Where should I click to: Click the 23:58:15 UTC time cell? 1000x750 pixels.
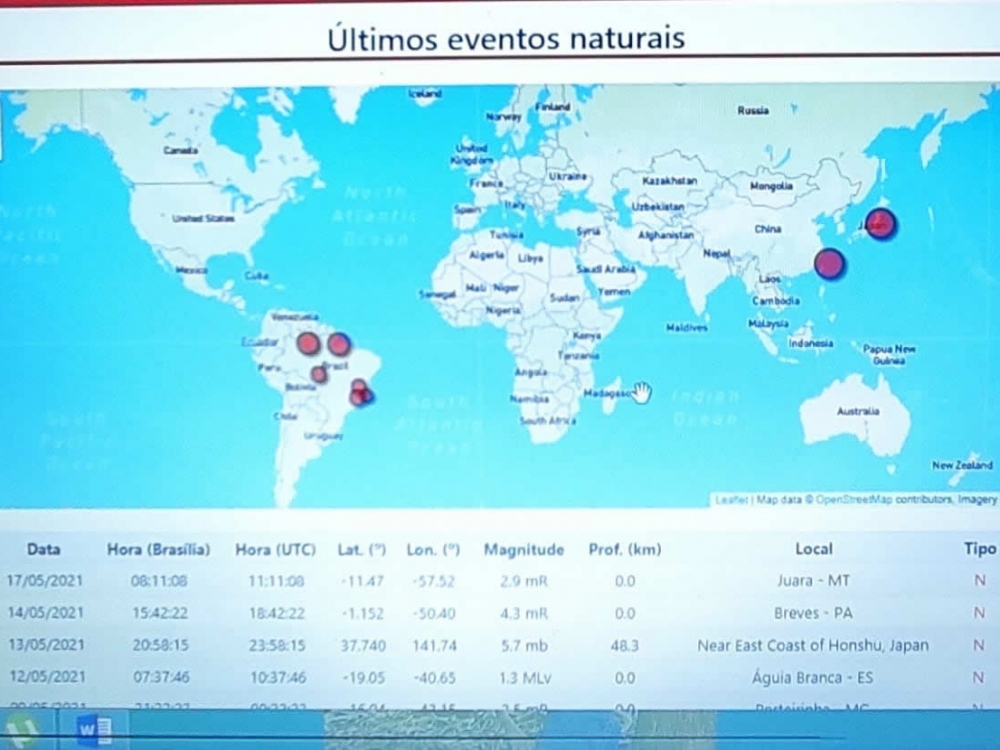click(277, 645)
